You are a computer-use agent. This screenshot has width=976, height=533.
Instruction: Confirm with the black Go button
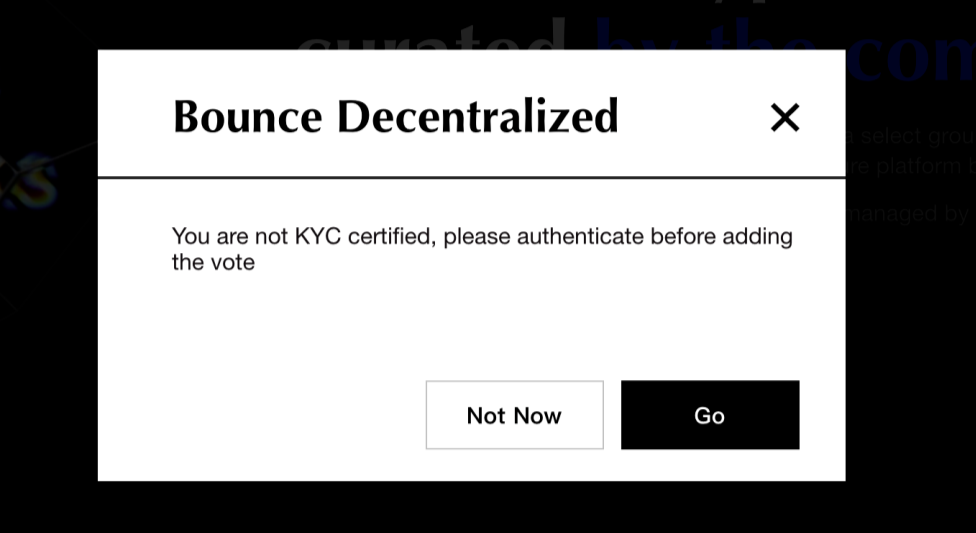tap(710, 415)
